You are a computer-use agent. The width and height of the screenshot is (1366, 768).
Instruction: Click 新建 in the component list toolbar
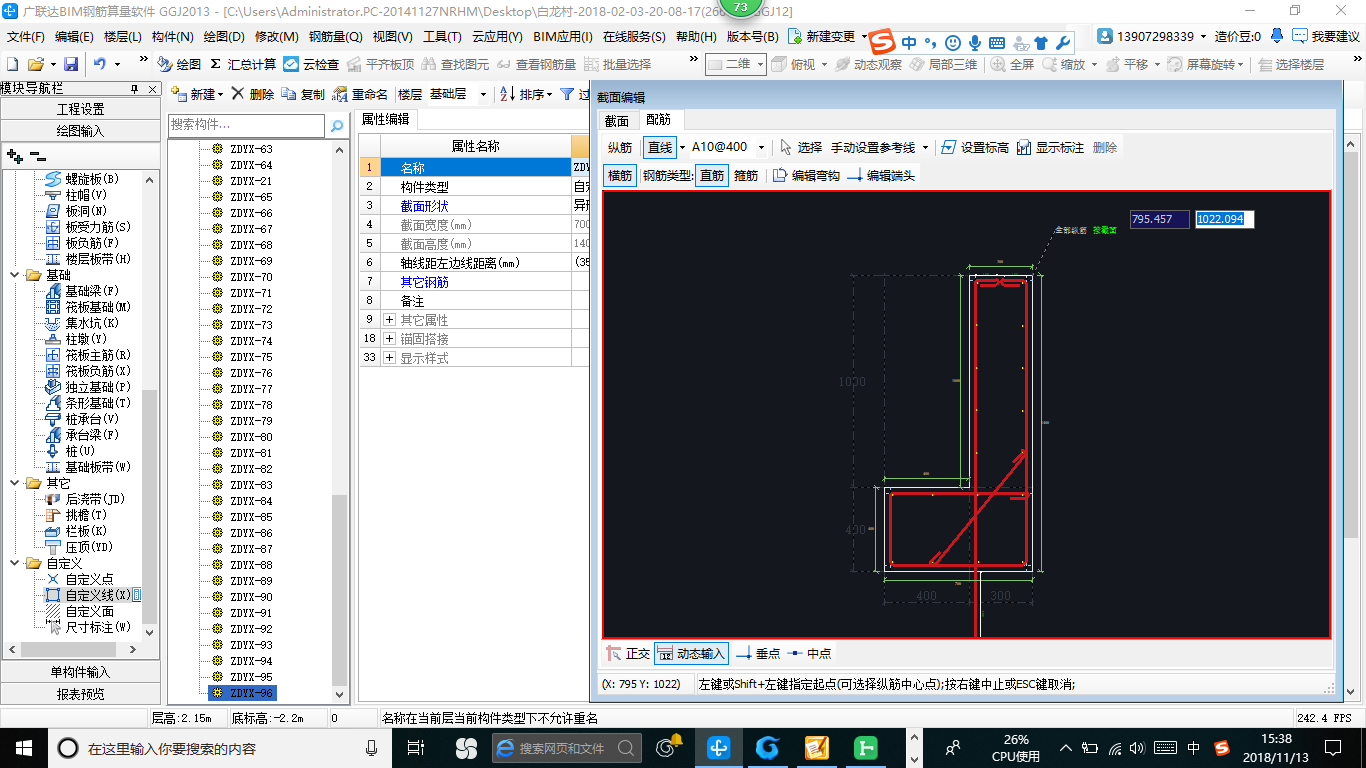click(x=196, y=94)
